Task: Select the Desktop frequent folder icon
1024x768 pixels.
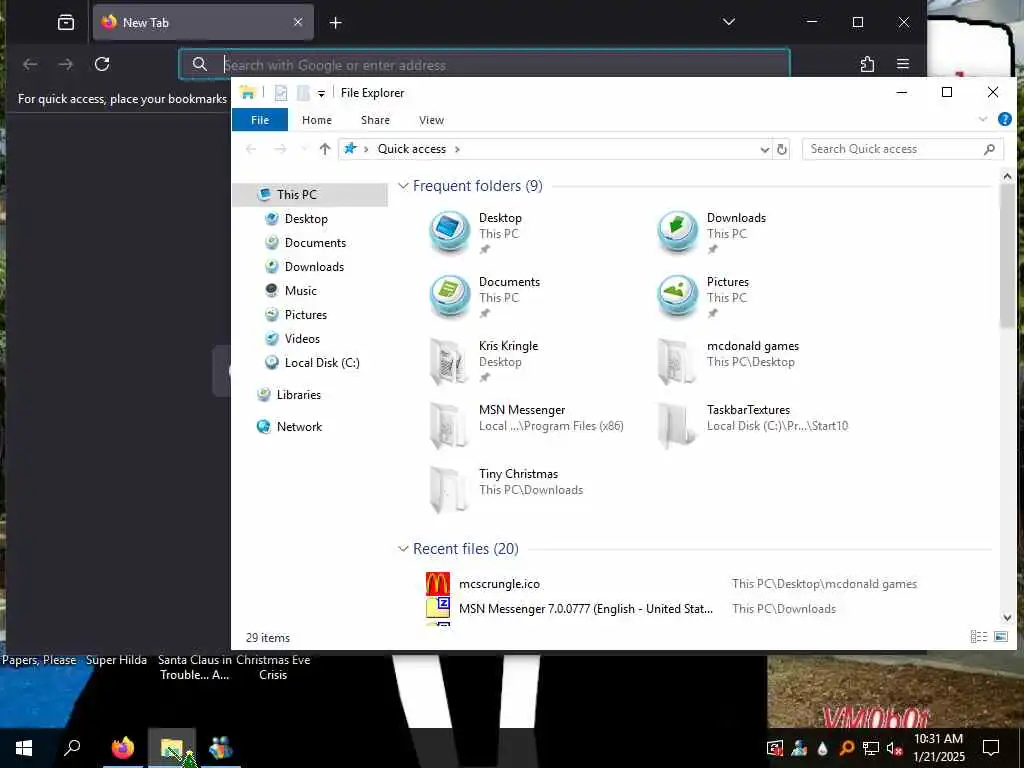Action: [449, 232]
